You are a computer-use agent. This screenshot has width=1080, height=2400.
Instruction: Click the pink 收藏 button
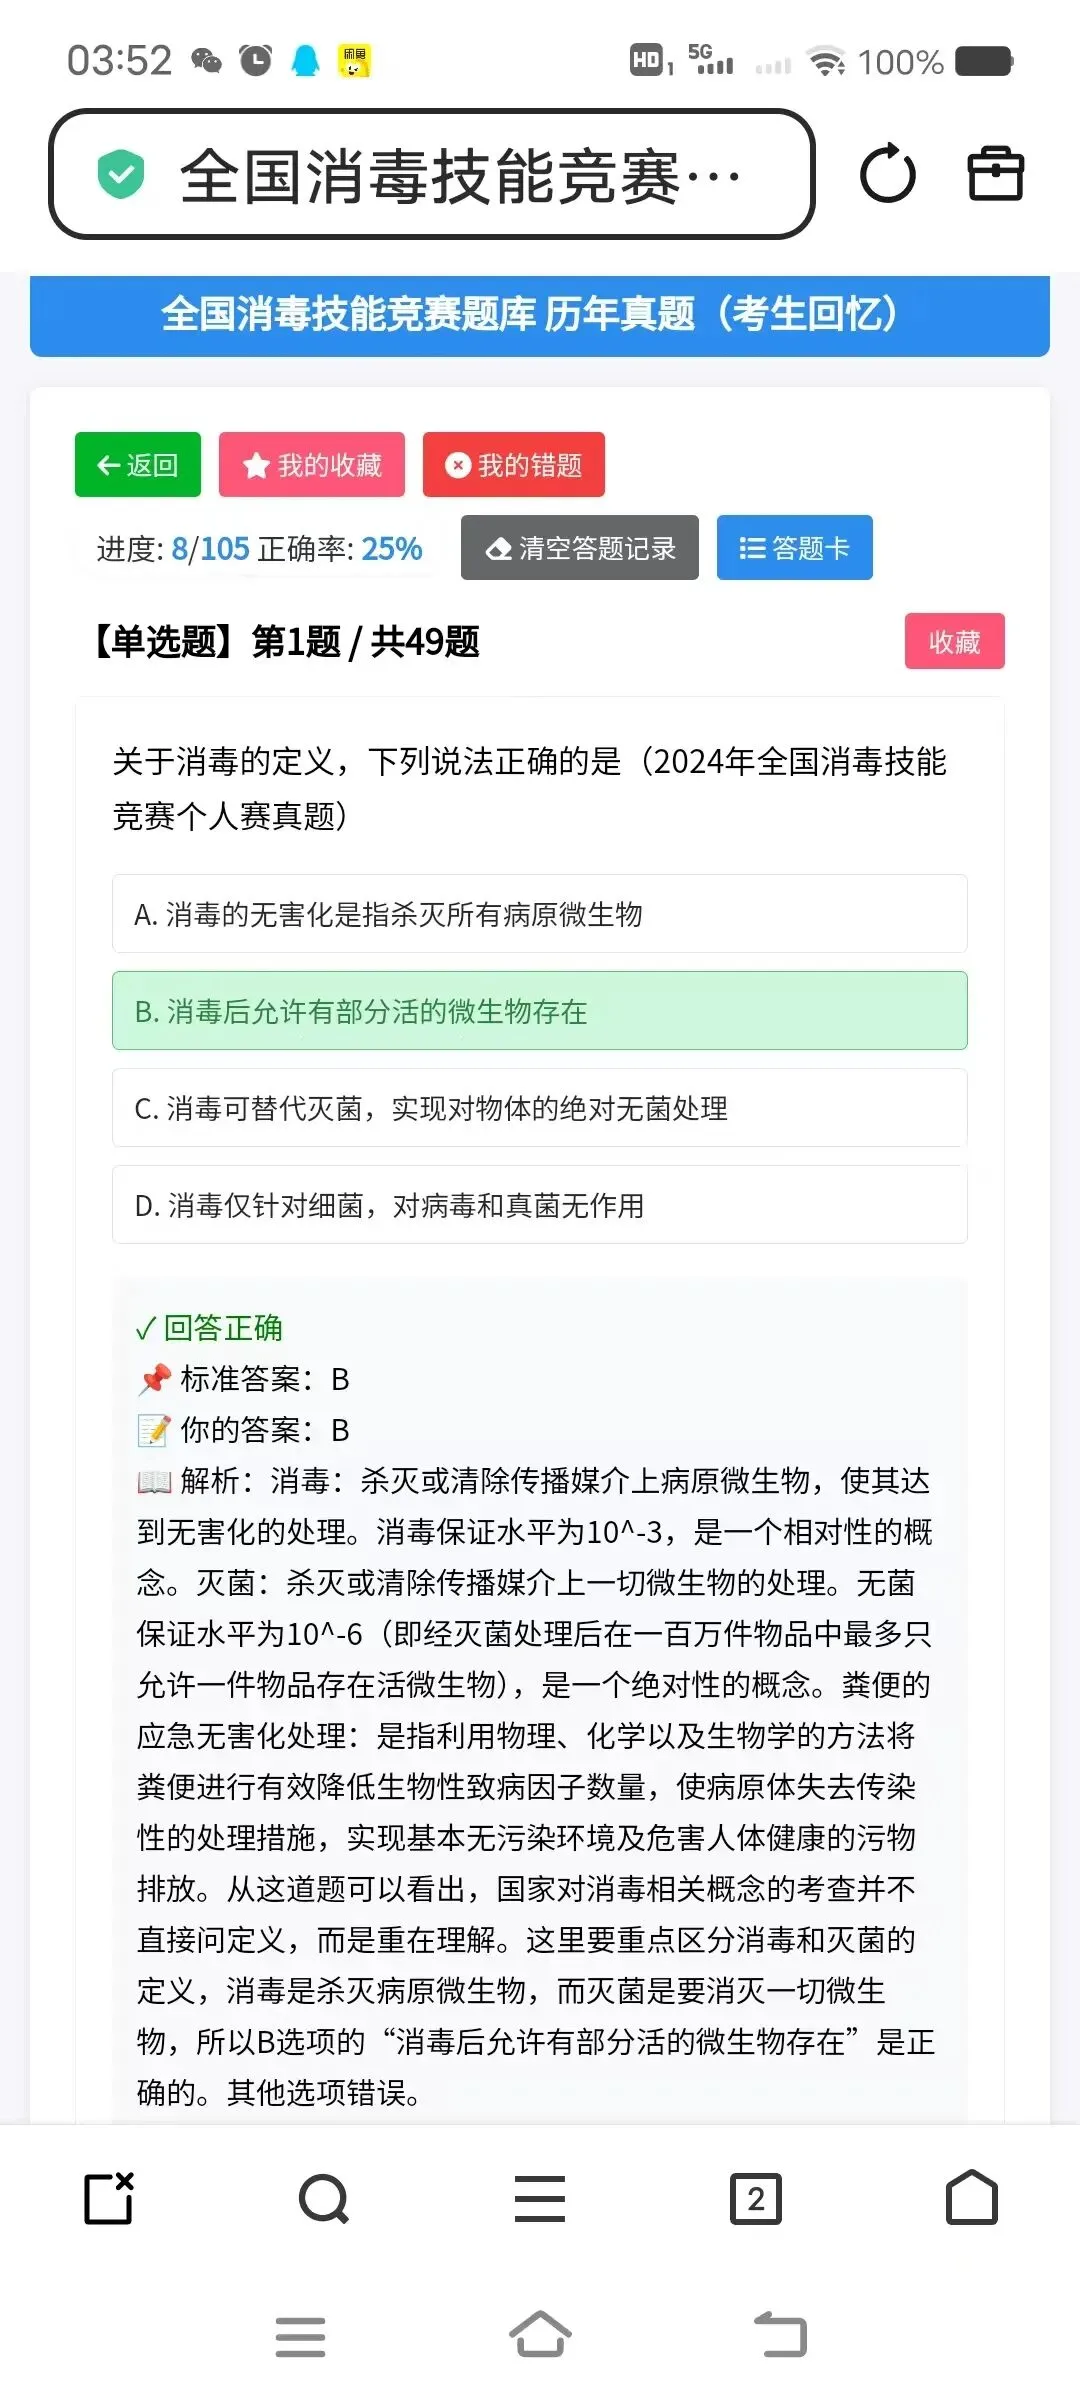click(955, 641)
